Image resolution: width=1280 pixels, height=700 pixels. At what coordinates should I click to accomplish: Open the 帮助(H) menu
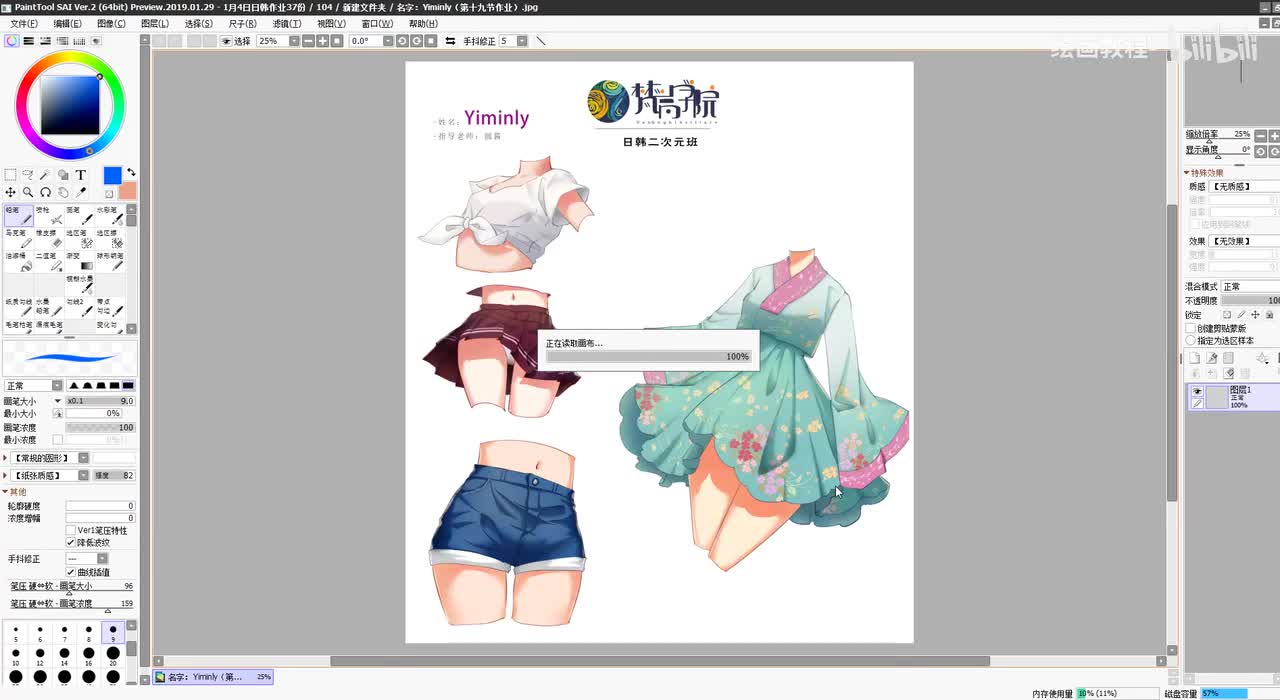pos(423,23)
